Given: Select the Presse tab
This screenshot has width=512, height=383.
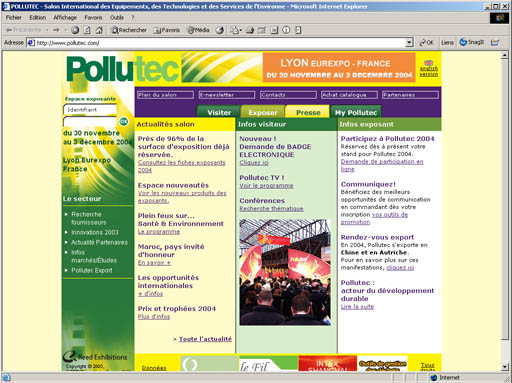Looking at the screenshot, I should (308, 112).
